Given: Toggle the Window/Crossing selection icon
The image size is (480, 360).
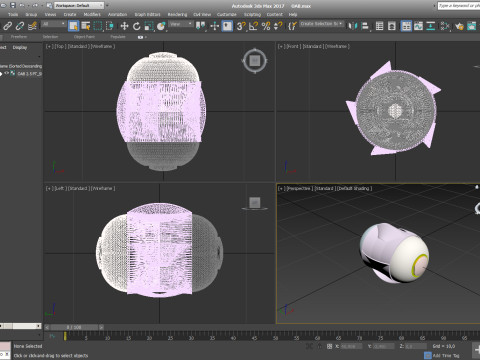Looking at the screenshot, I should click(110, 26).
